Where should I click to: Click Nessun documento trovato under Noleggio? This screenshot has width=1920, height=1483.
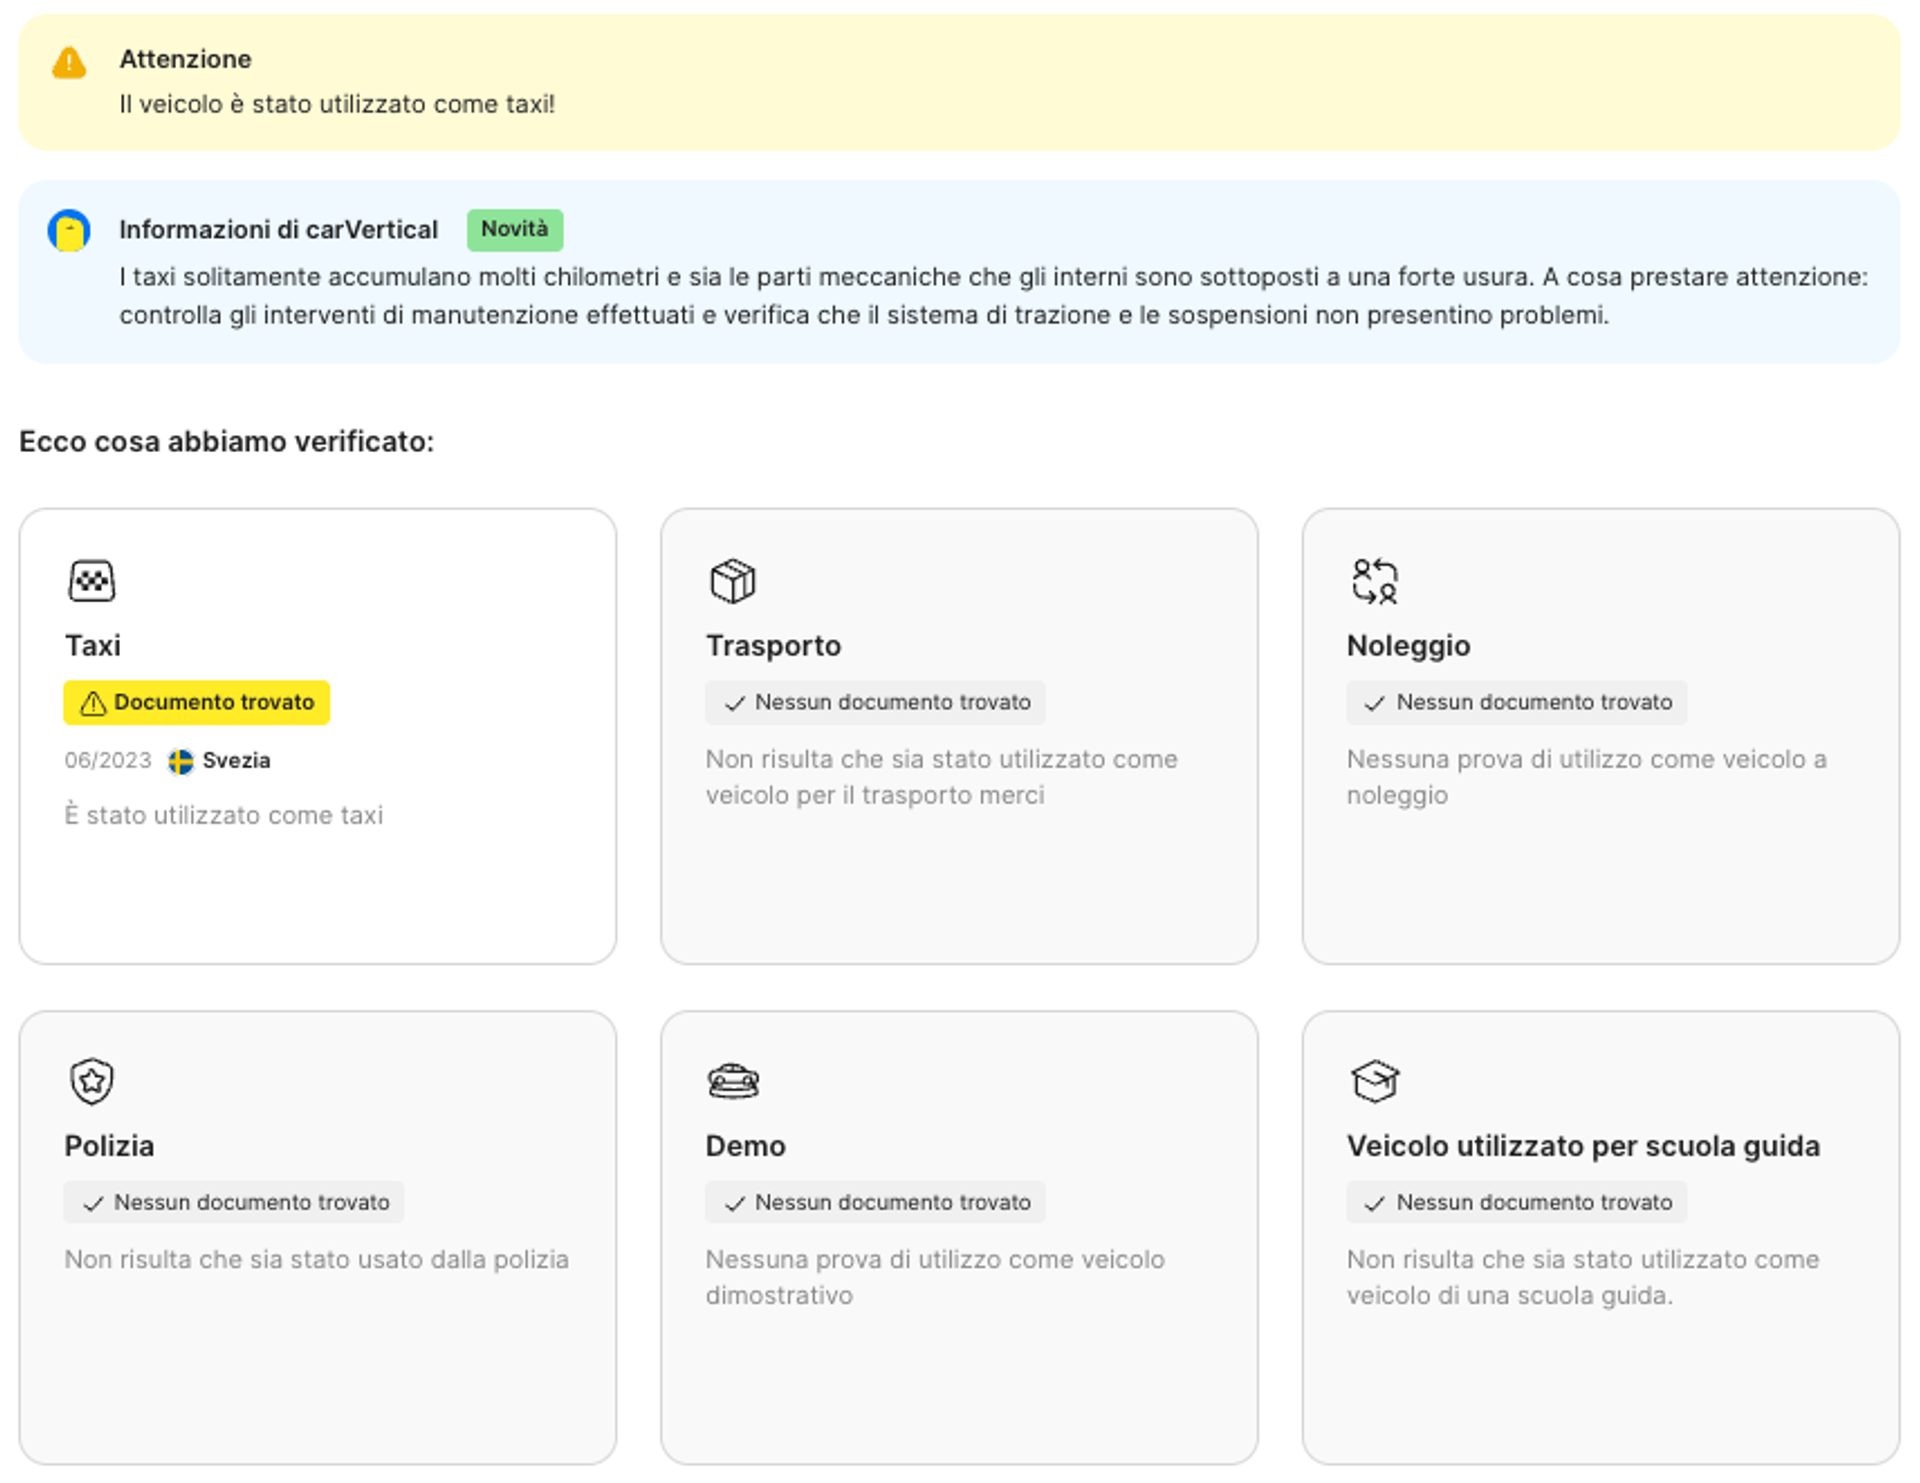tap(1516, 703)
